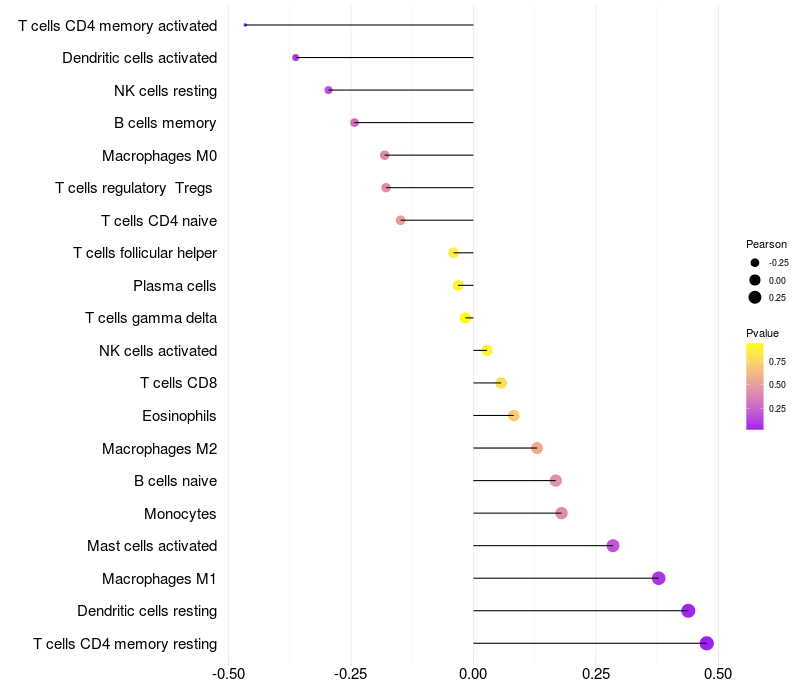
Task: Click the Macrophages M2 orange dot
Action: click(x=537, y=448)
